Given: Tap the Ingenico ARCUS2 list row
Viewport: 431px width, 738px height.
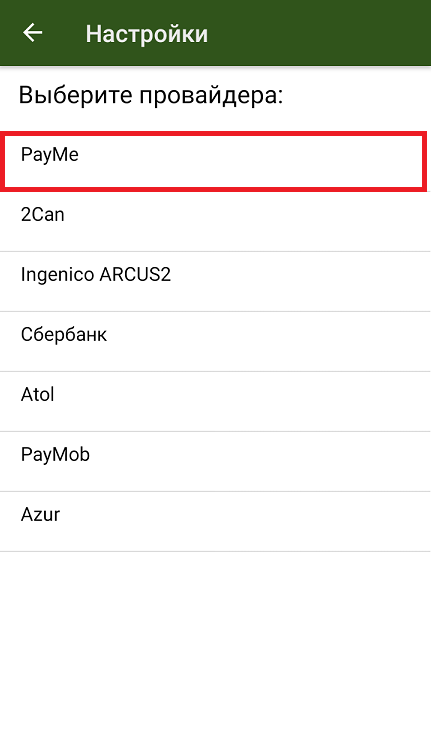Looking at the screenshot, I should click(215, 281).
